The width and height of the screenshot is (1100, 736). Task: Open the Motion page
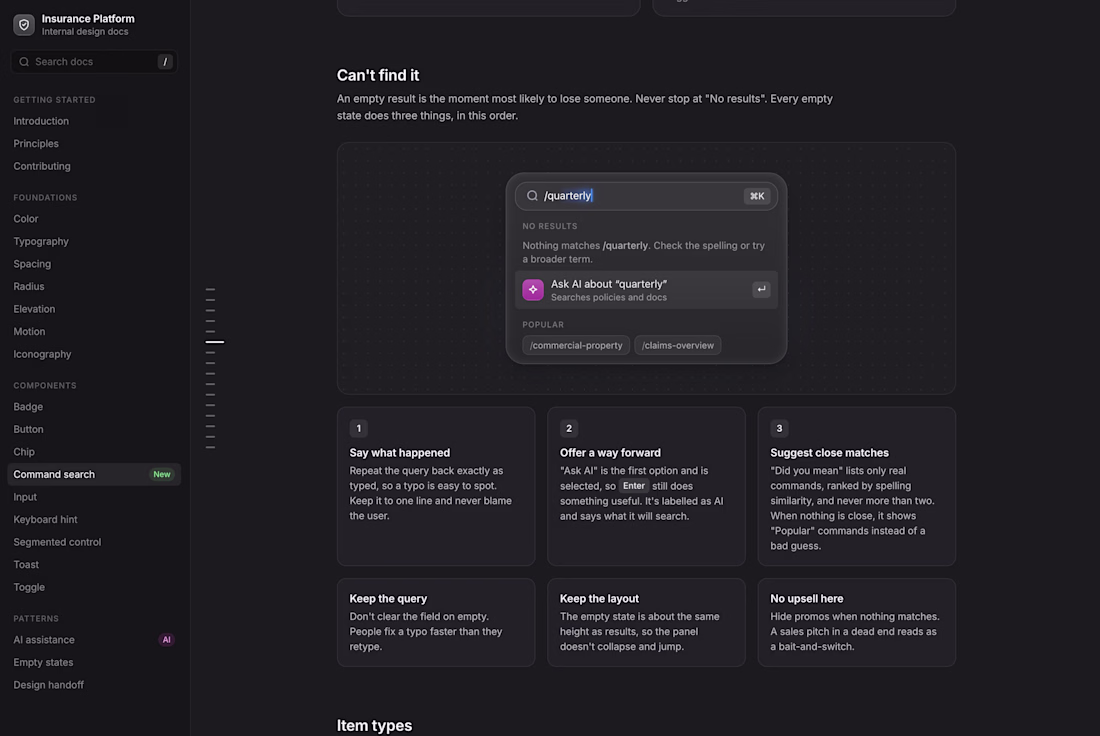[29, 331]
